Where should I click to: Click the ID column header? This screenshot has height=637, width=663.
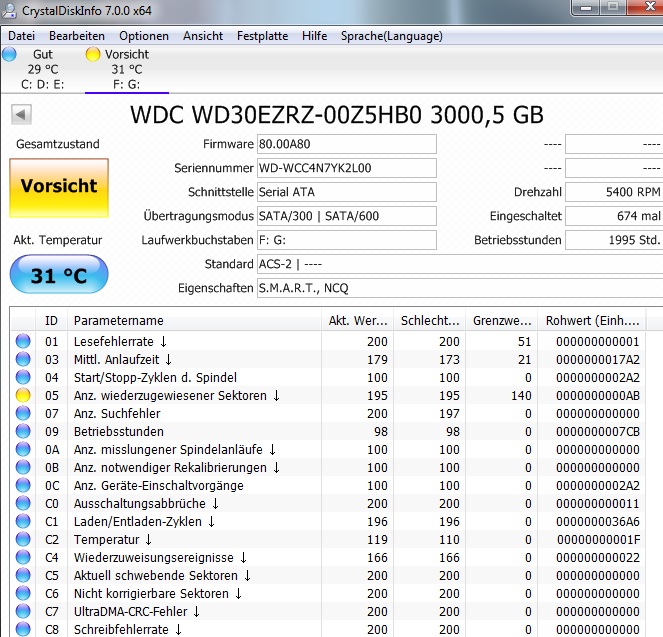(51, 320)
